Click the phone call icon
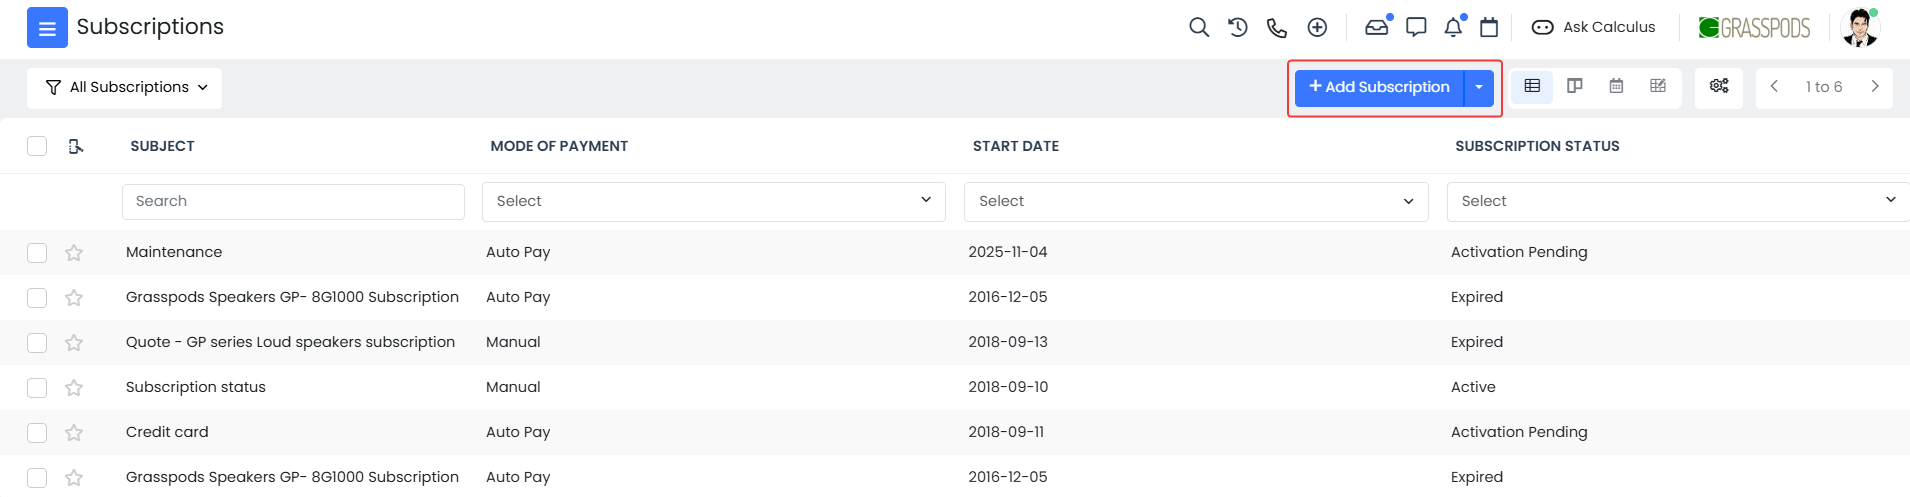The width and height of the screenshot is (1910, 497). click(x=1276, y=28)
